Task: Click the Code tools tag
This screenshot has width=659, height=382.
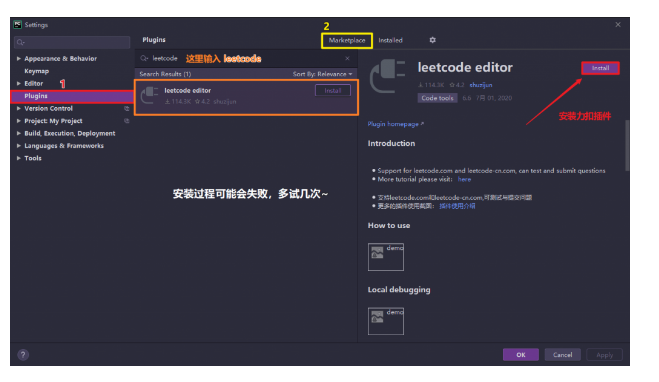Action: click(x=438, y=98)
